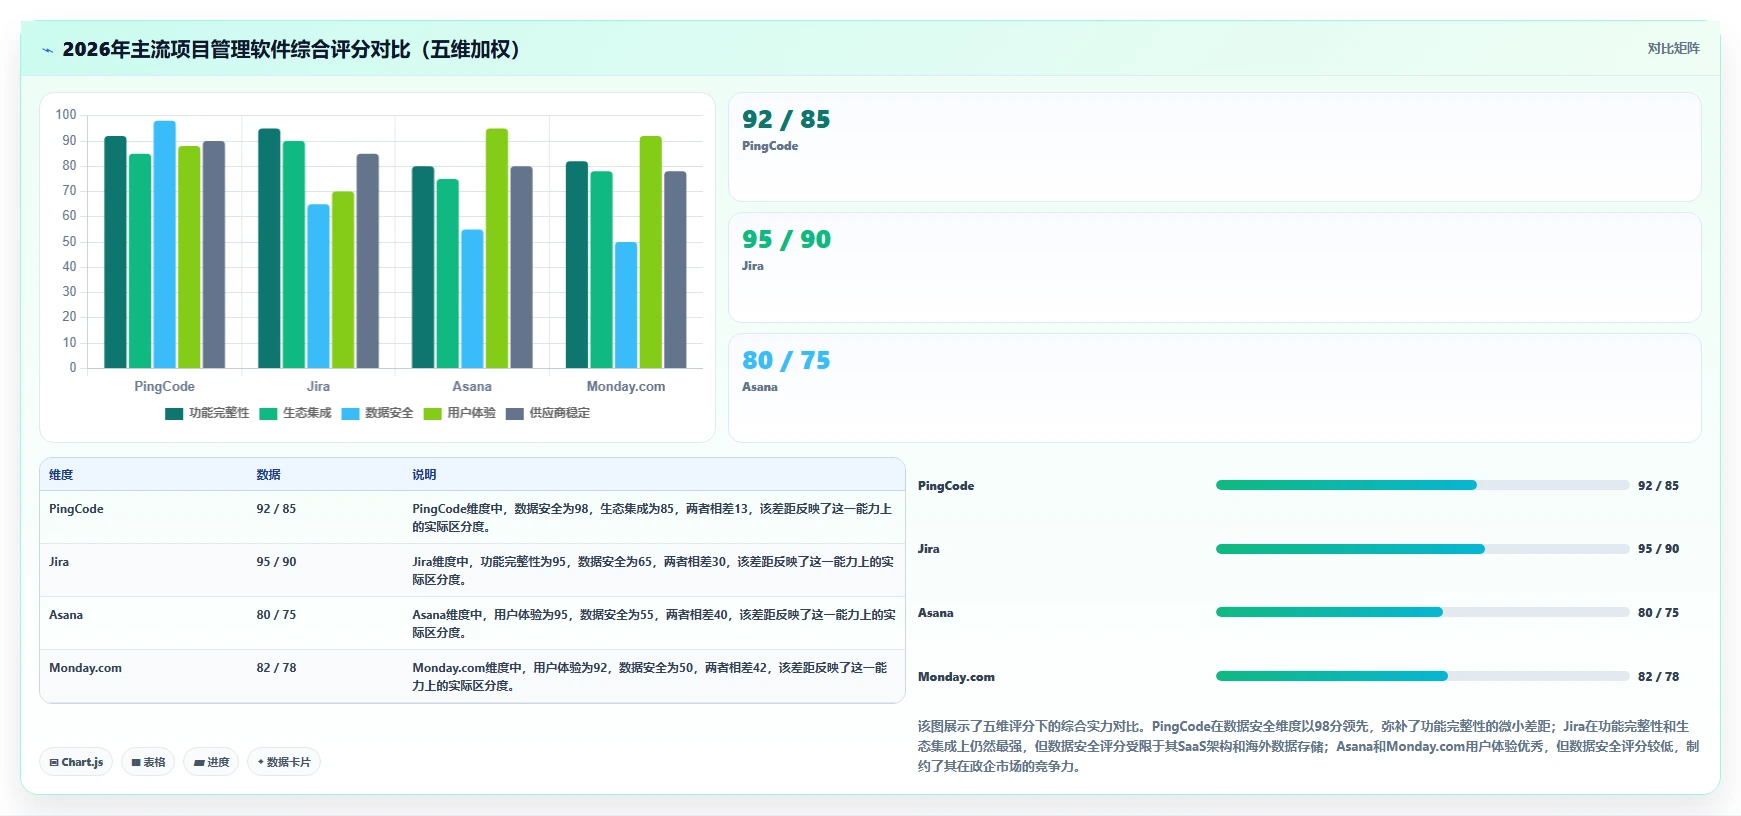Click Monday.com's light blue 数据安全 bar
Screen dimensions: 1741x816
pos(626,305)
